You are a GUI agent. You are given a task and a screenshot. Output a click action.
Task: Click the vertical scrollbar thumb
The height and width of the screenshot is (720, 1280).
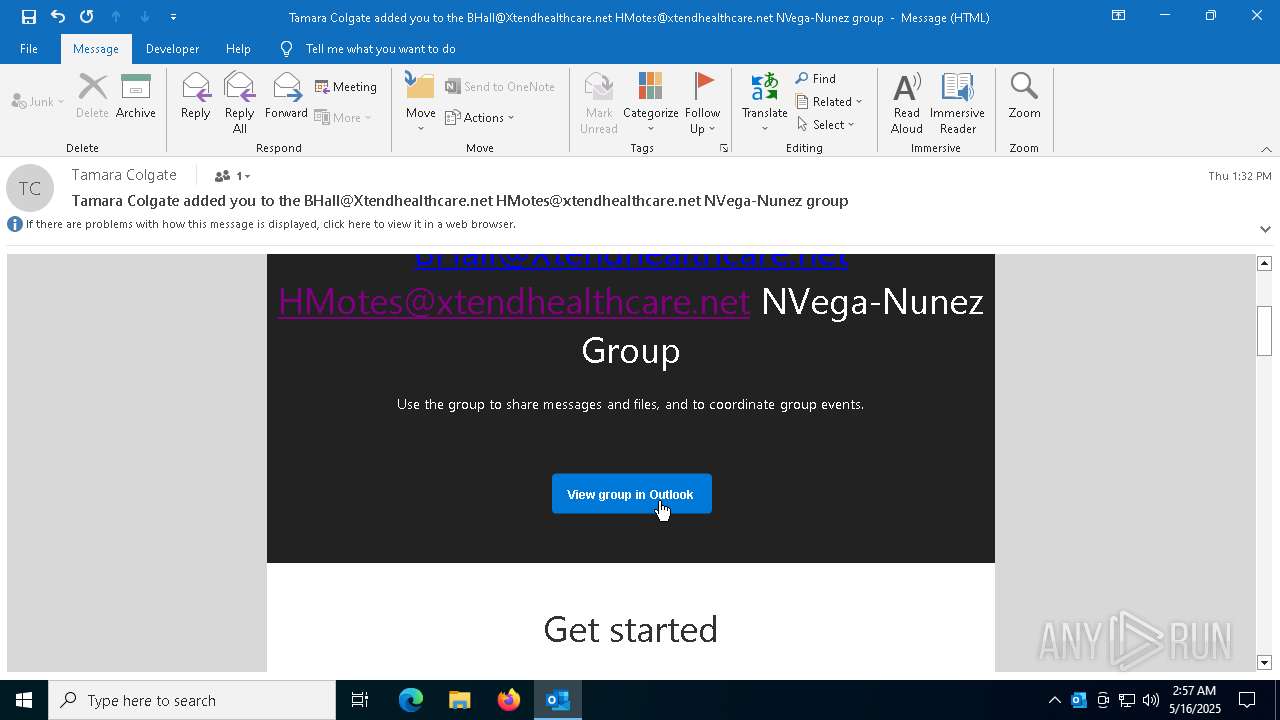[x=1264, y=330]
